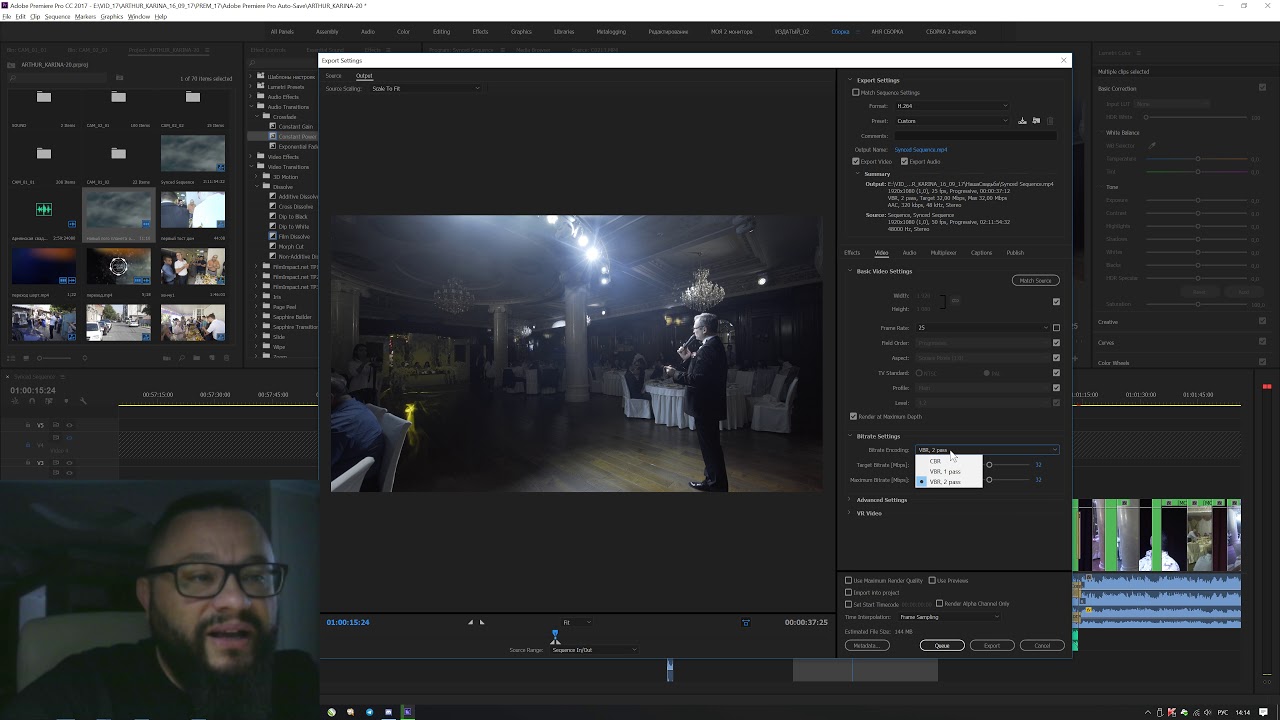Open the Sequence menu in menu bar

[x=57, y=17]
